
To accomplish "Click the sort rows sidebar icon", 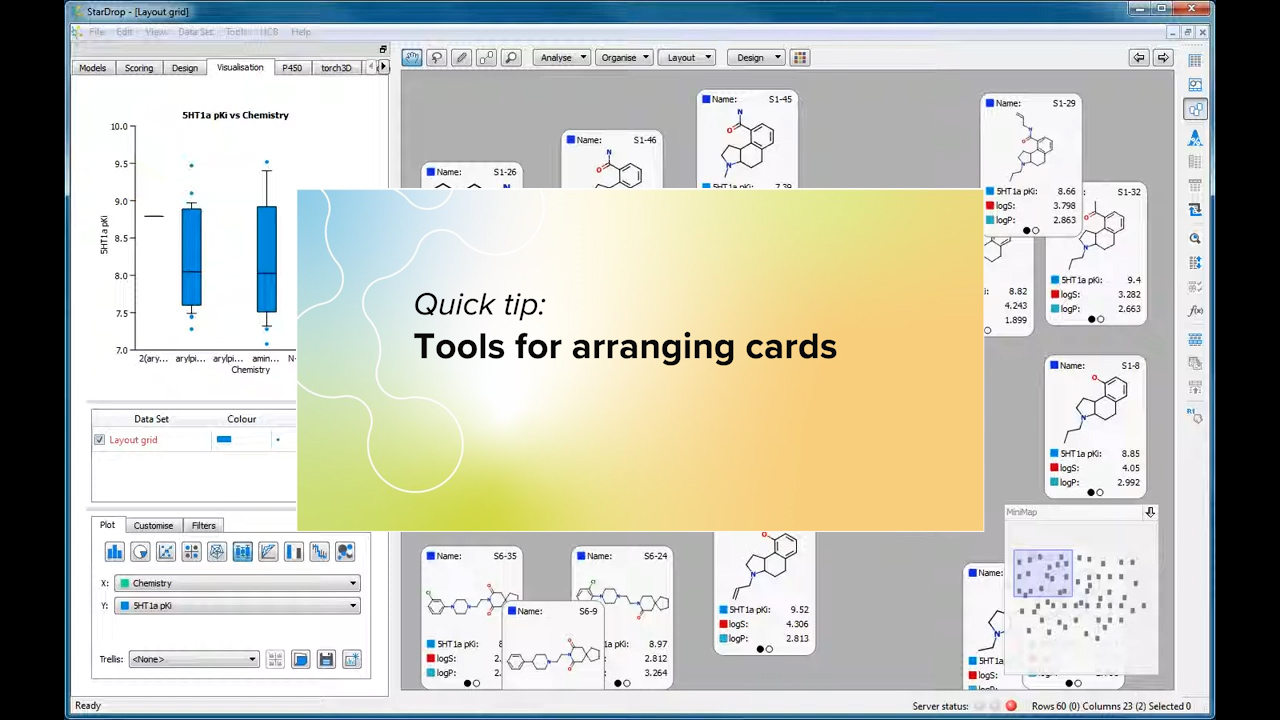I will [1195, 263].
